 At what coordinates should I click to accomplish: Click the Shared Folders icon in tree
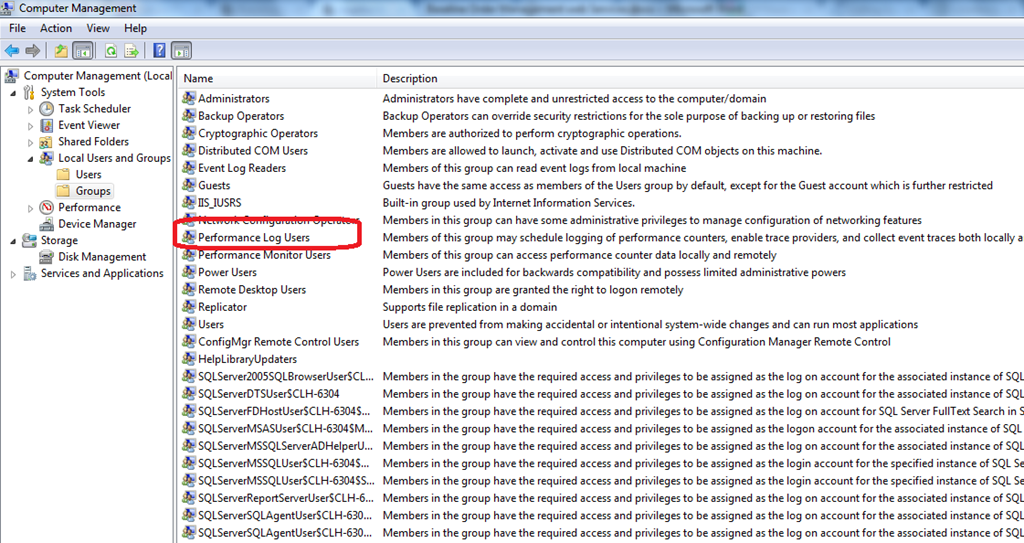(x=46, y=142)
